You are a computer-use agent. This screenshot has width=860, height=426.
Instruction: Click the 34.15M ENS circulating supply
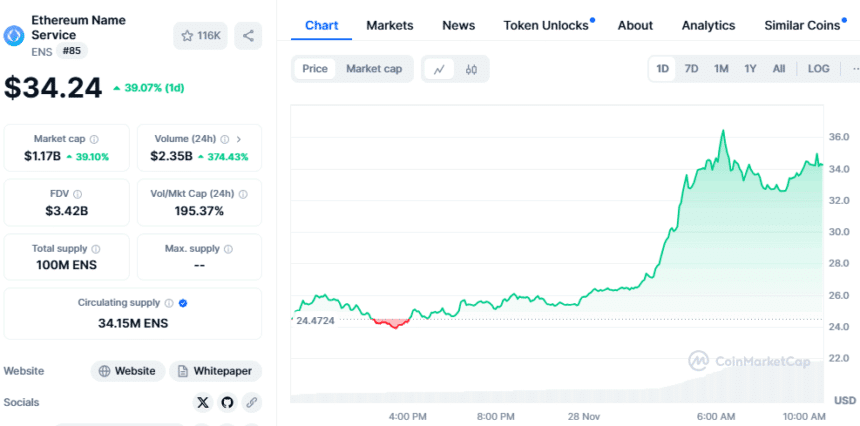tap(133, 323)
